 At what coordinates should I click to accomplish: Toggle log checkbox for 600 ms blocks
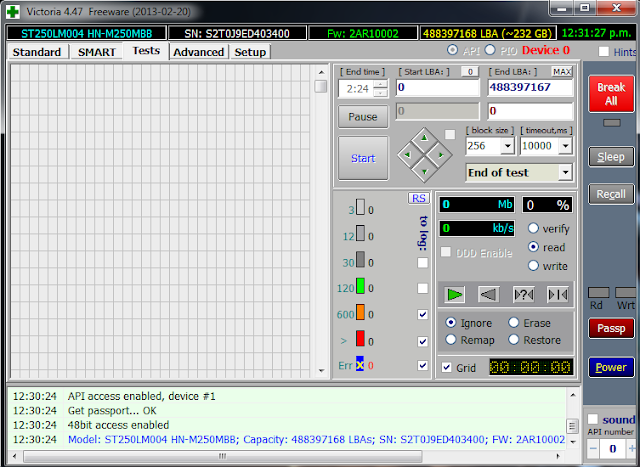(422, 315)
